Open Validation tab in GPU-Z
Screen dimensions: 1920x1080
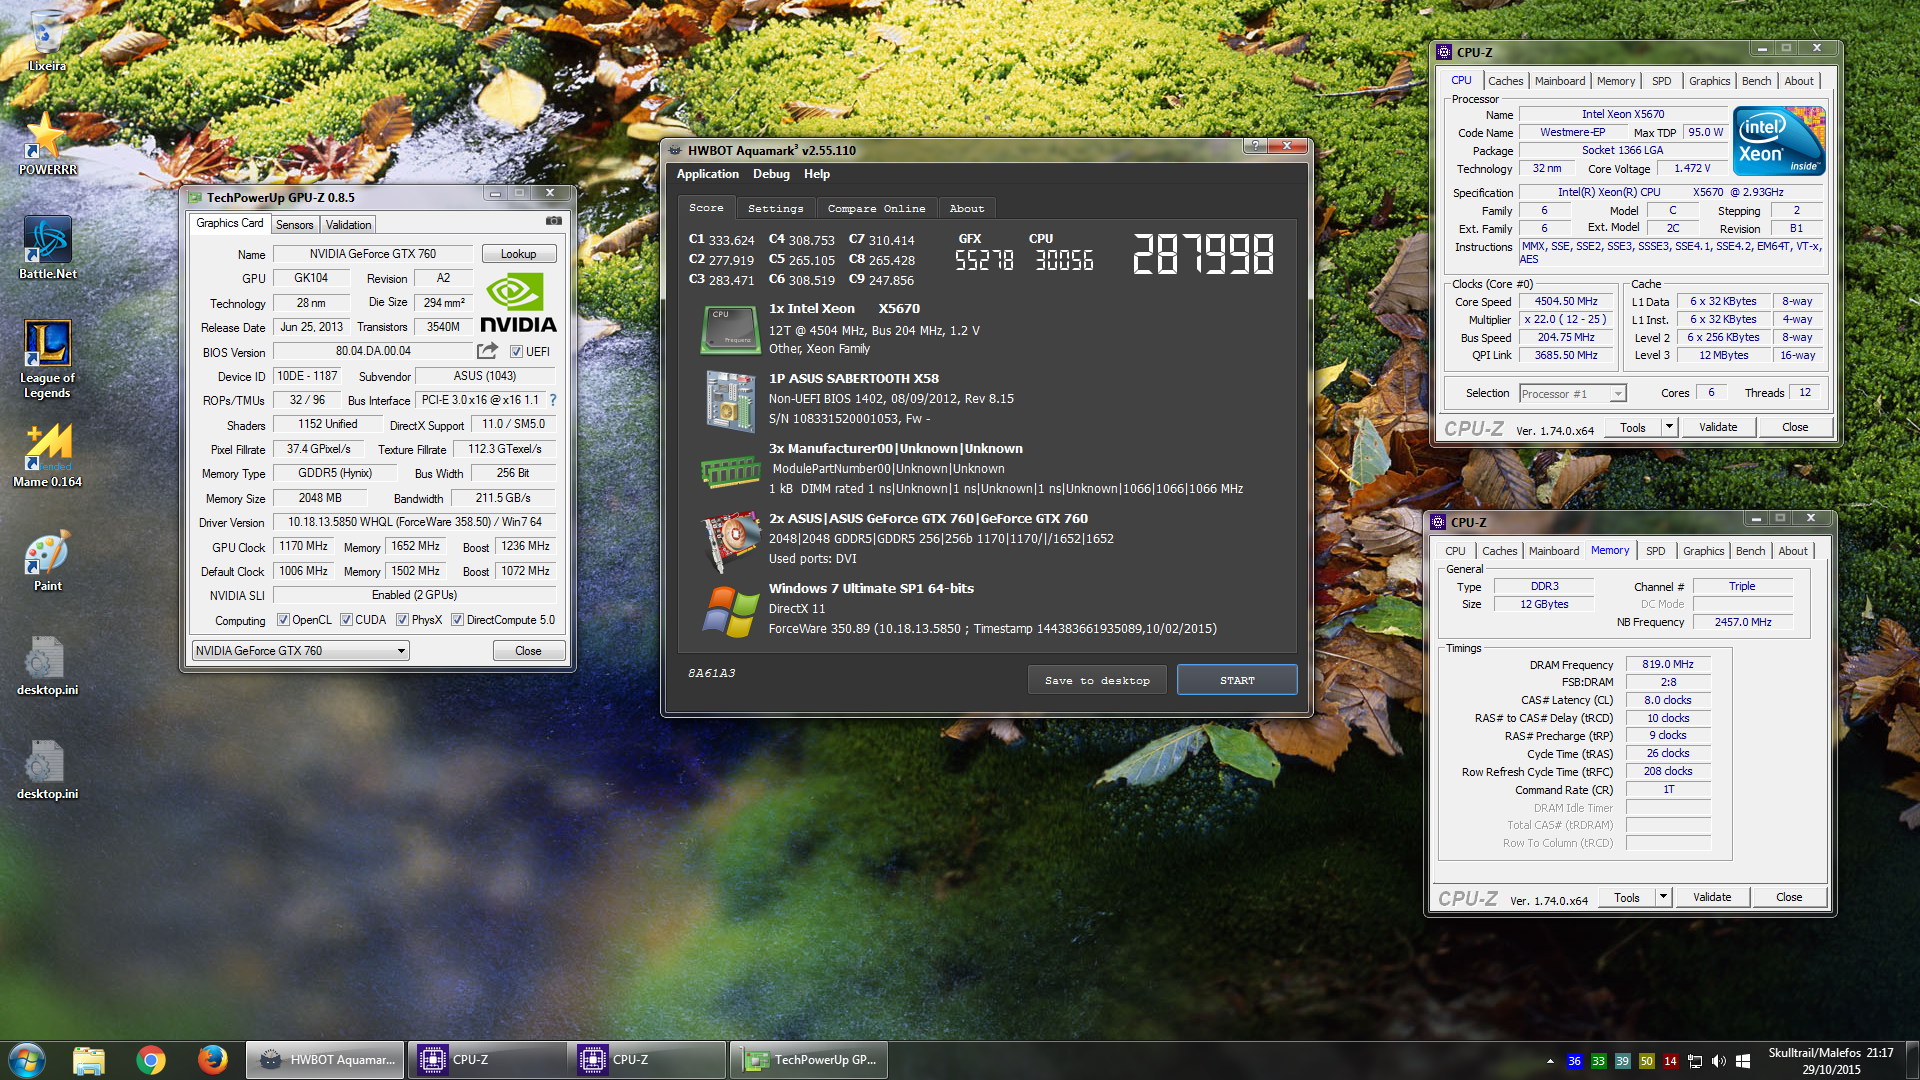[348, 225]
